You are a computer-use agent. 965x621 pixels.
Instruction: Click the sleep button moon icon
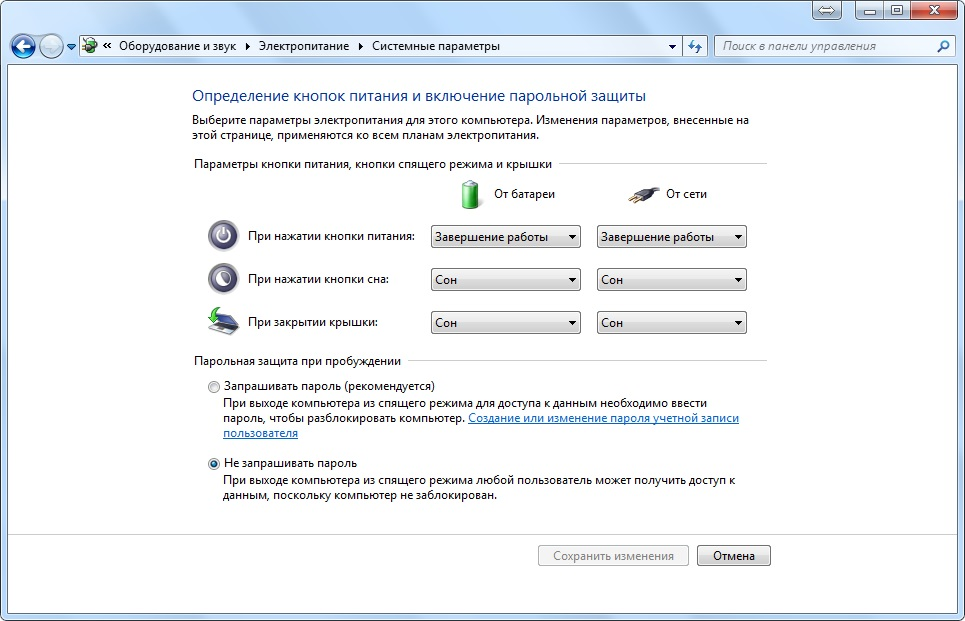223,279
